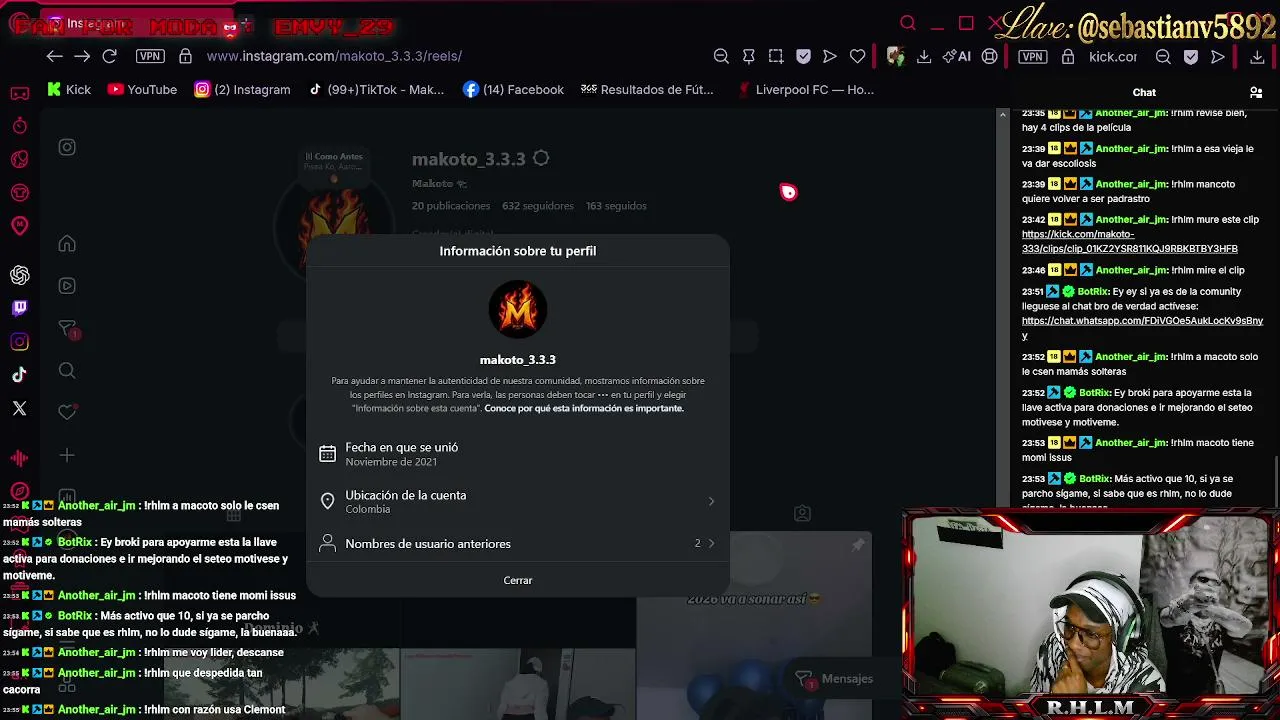
Task: Close the dialog with the Cerrar button
Action: 518,580
